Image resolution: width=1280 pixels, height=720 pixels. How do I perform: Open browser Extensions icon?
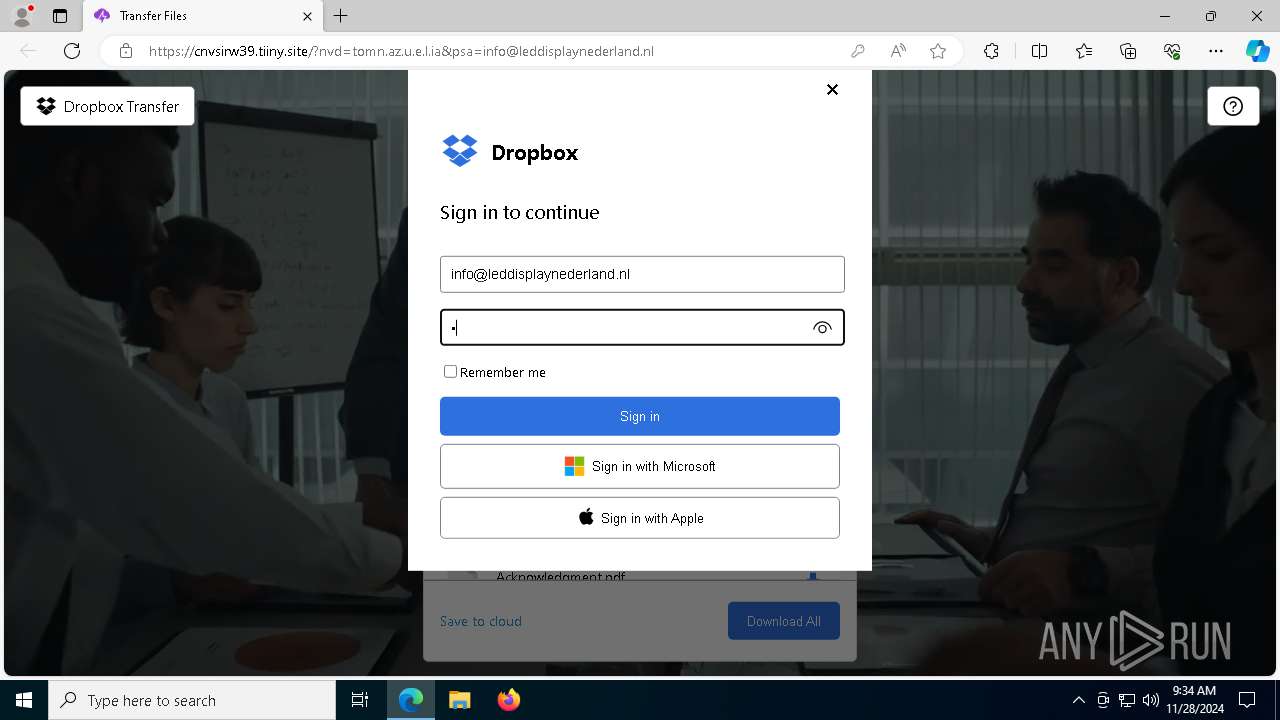click(991, 51)
